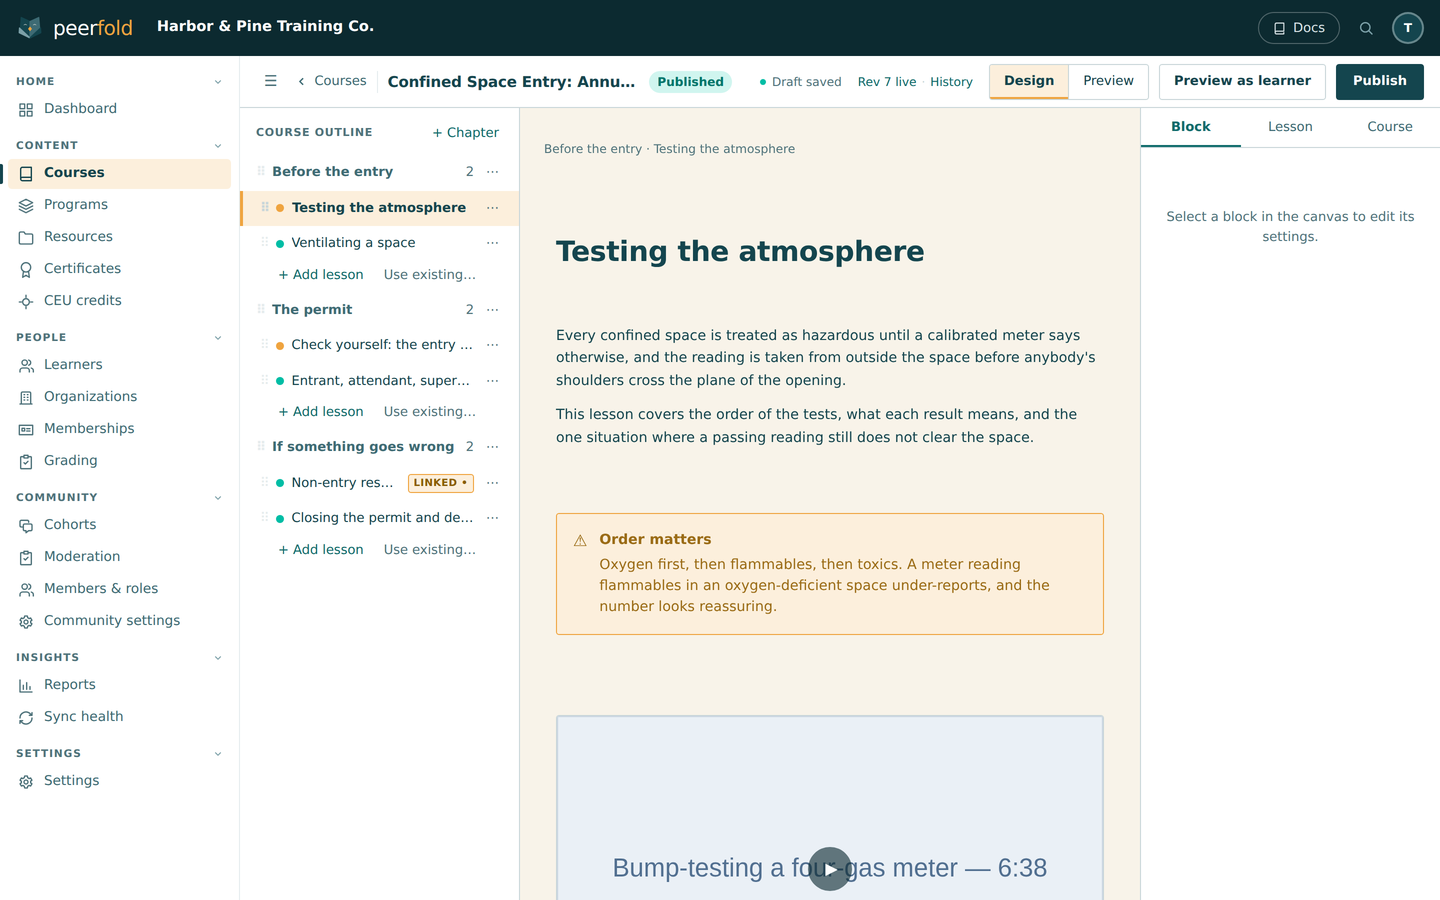The height and width of the screenshot is (900, 1440).
Task: Click the Preview as learner button
Action: click(1242, 81)
